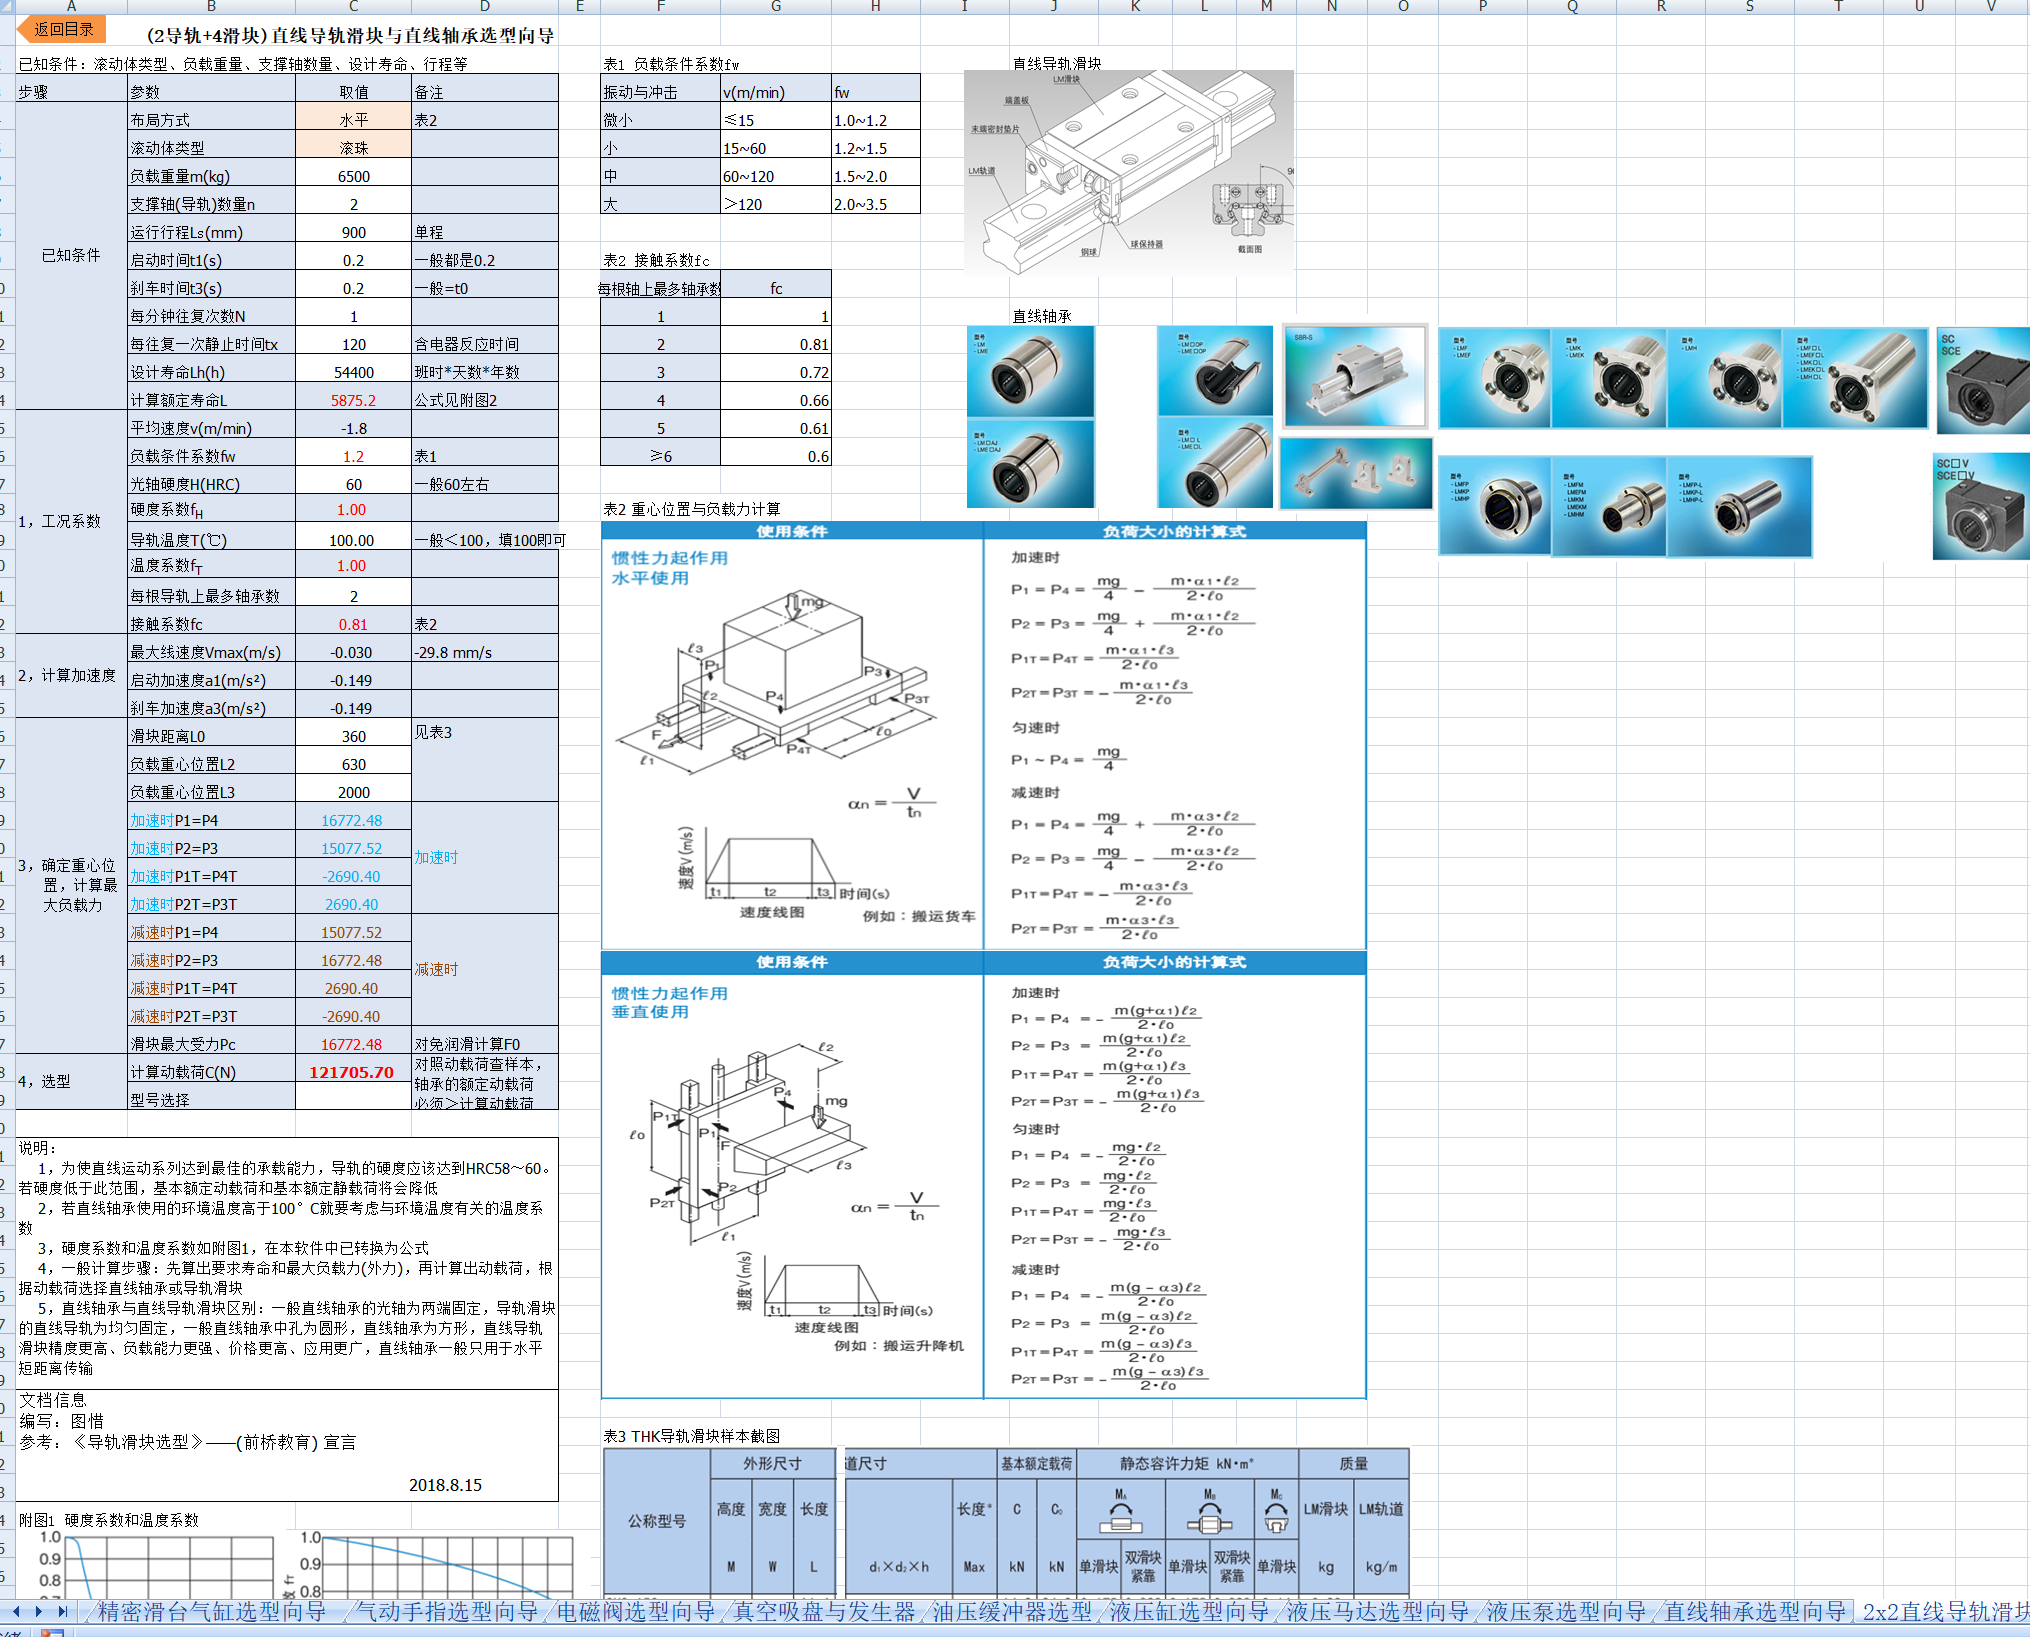The height and width of the screenshot is (1637, 2030).
Task: Click the SC-V SCE-V housing block image
Action: 1982,506
